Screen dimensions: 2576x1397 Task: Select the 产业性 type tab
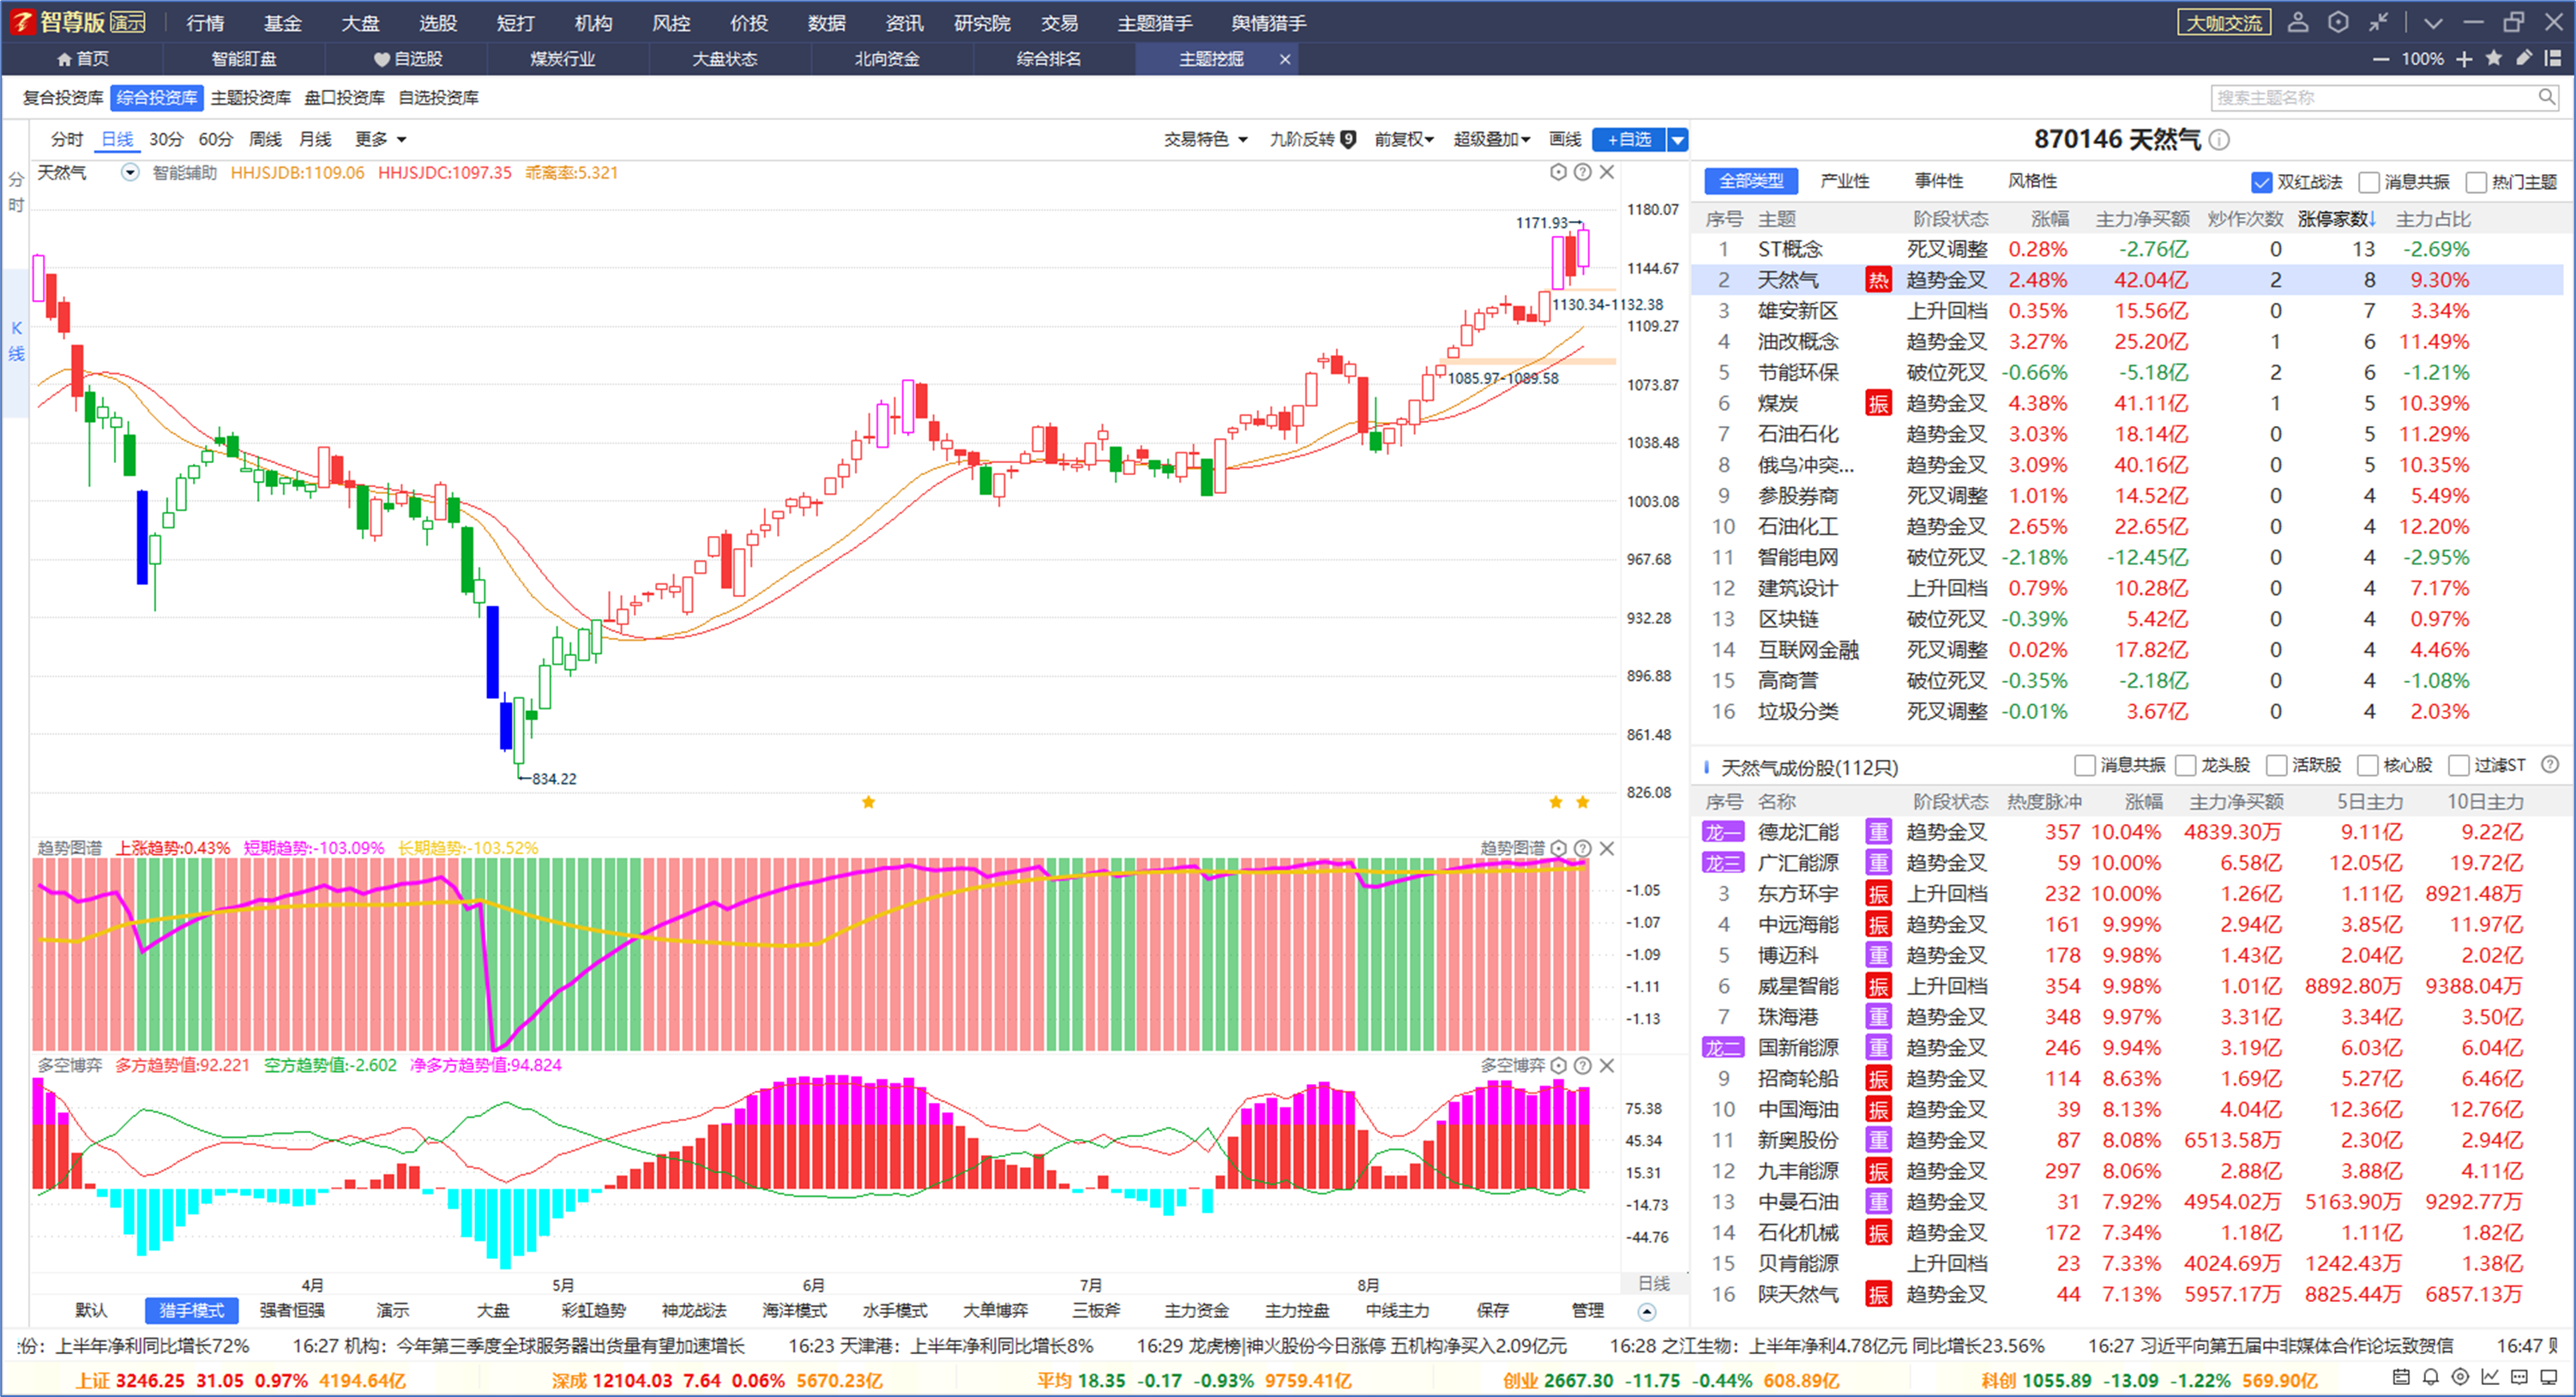1845,181
